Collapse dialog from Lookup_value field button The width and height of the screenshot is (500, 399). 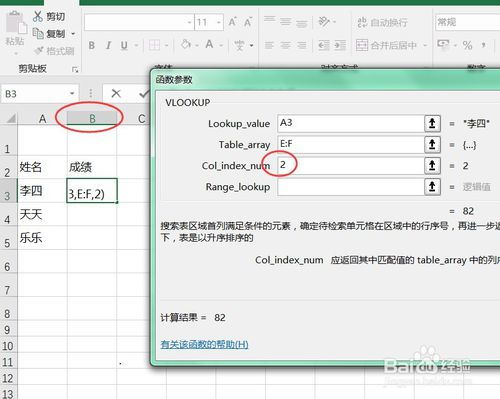(x=432, y=123)
